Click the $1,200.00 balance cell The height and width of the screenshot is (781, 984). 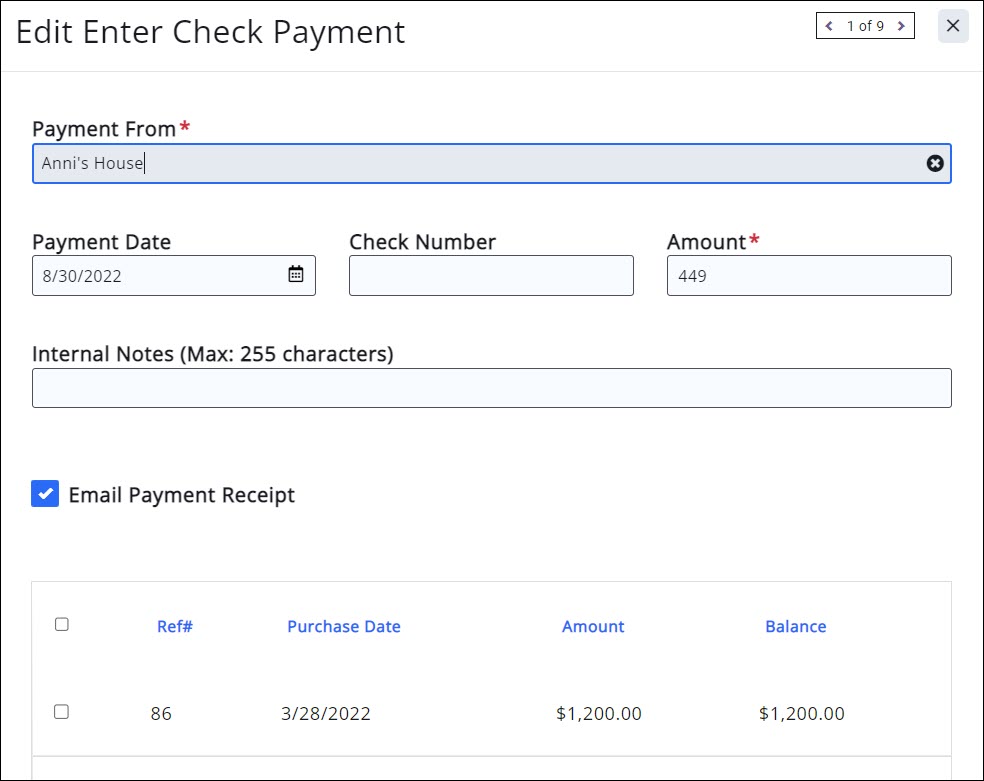pos(802,714)
